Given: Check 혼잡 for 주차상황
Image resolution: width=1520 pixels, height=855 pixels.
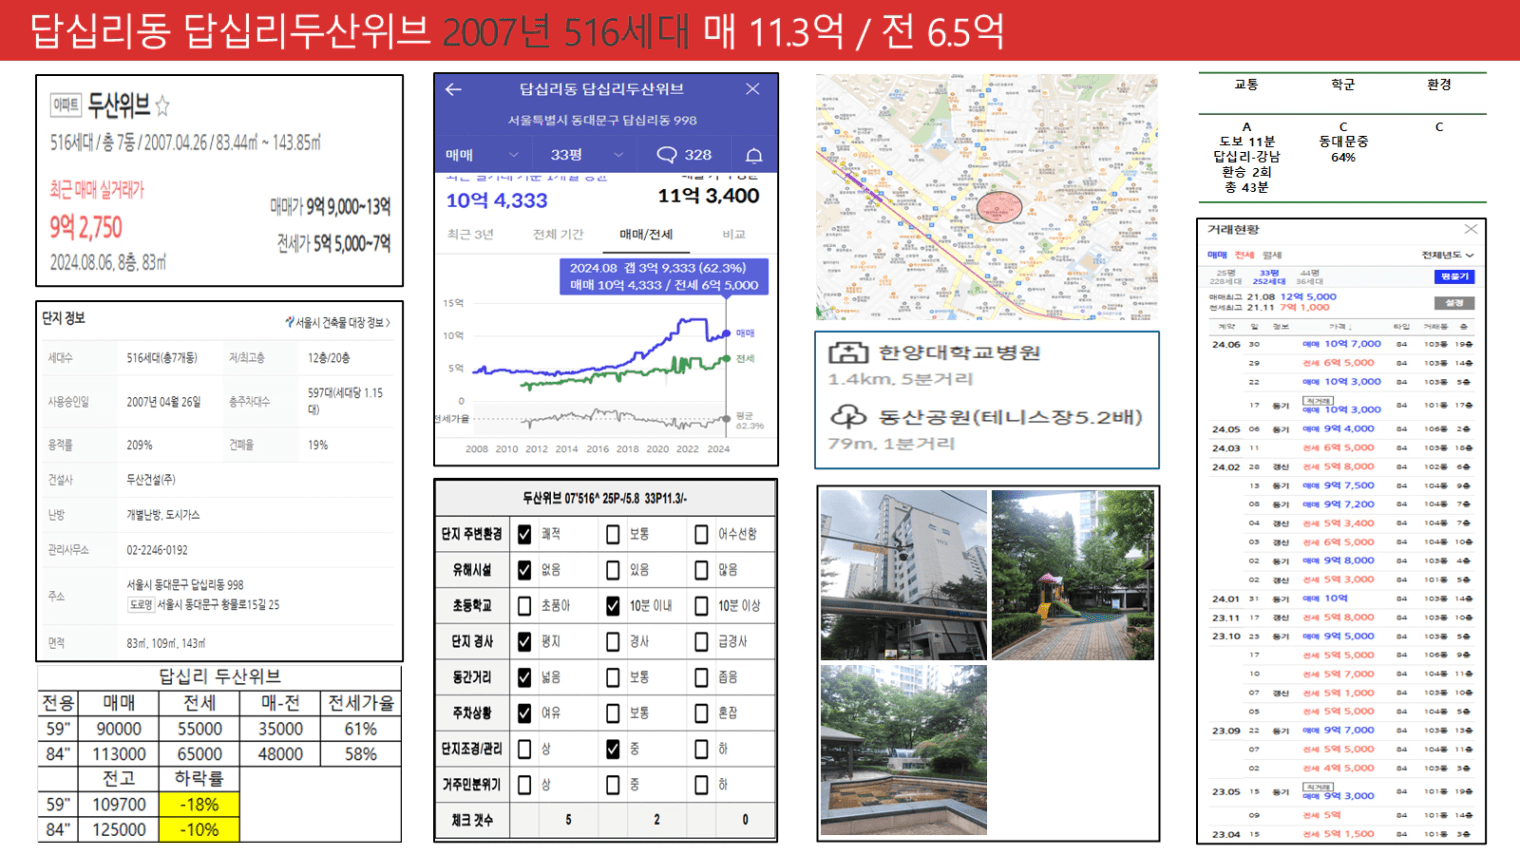Looking at the screenshot, I should 702,713.
